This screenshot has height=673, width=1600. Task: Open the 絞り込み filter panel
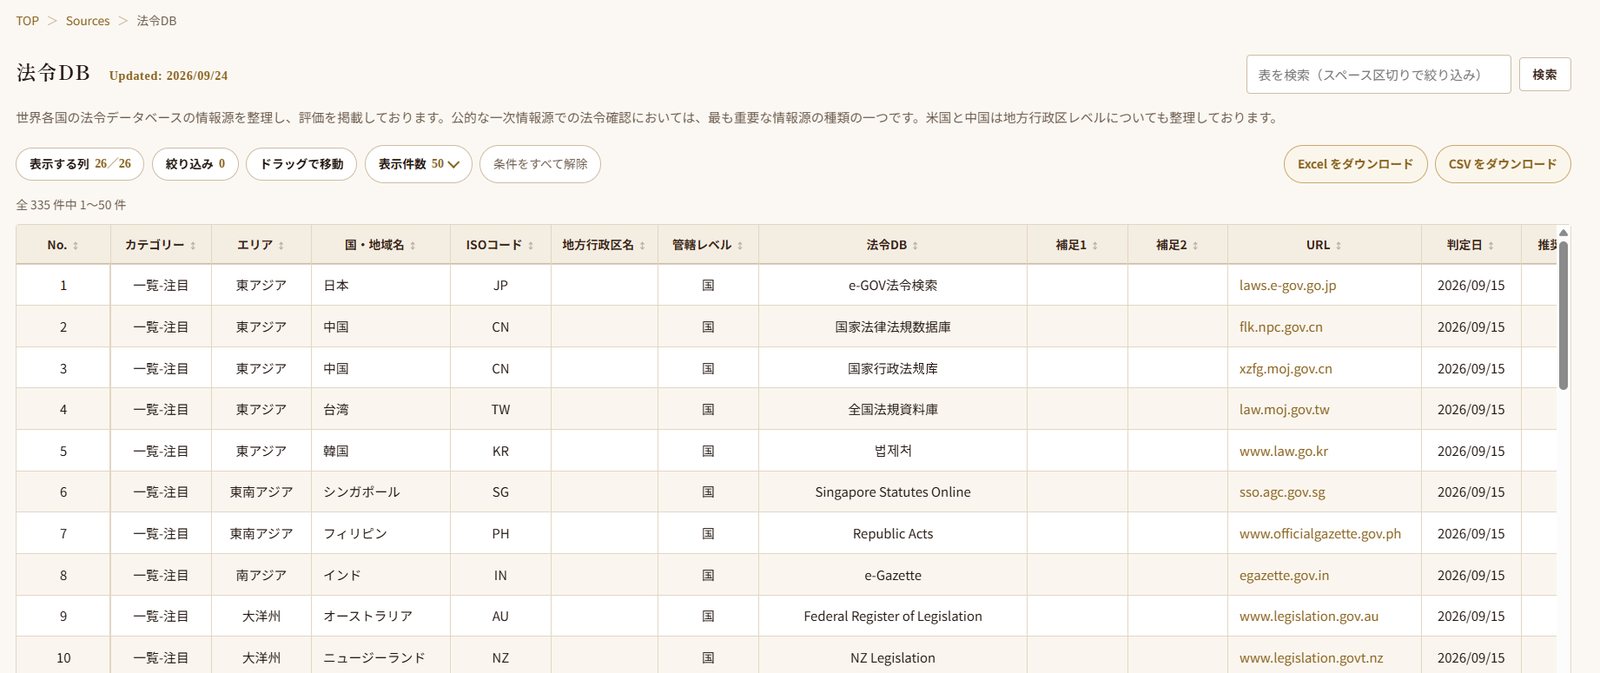pyautogui.click(x=195, y=164)
